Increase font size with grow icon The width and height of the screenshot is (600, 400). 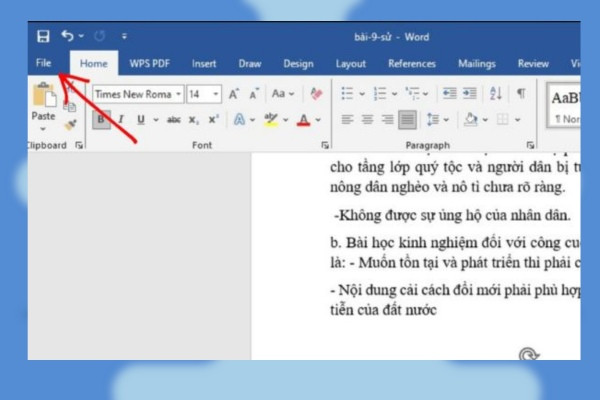(x=234, y=94)
